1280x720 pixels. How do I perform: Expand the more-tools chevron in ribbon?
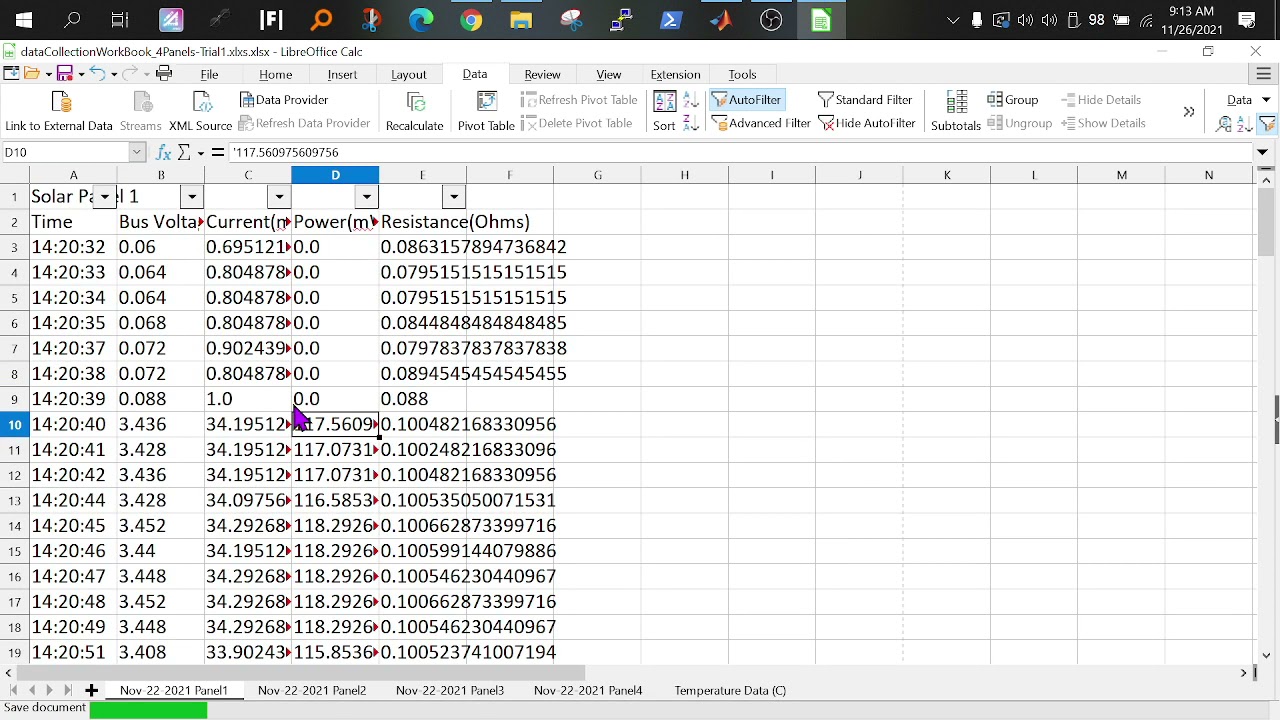pos(1189,112)
